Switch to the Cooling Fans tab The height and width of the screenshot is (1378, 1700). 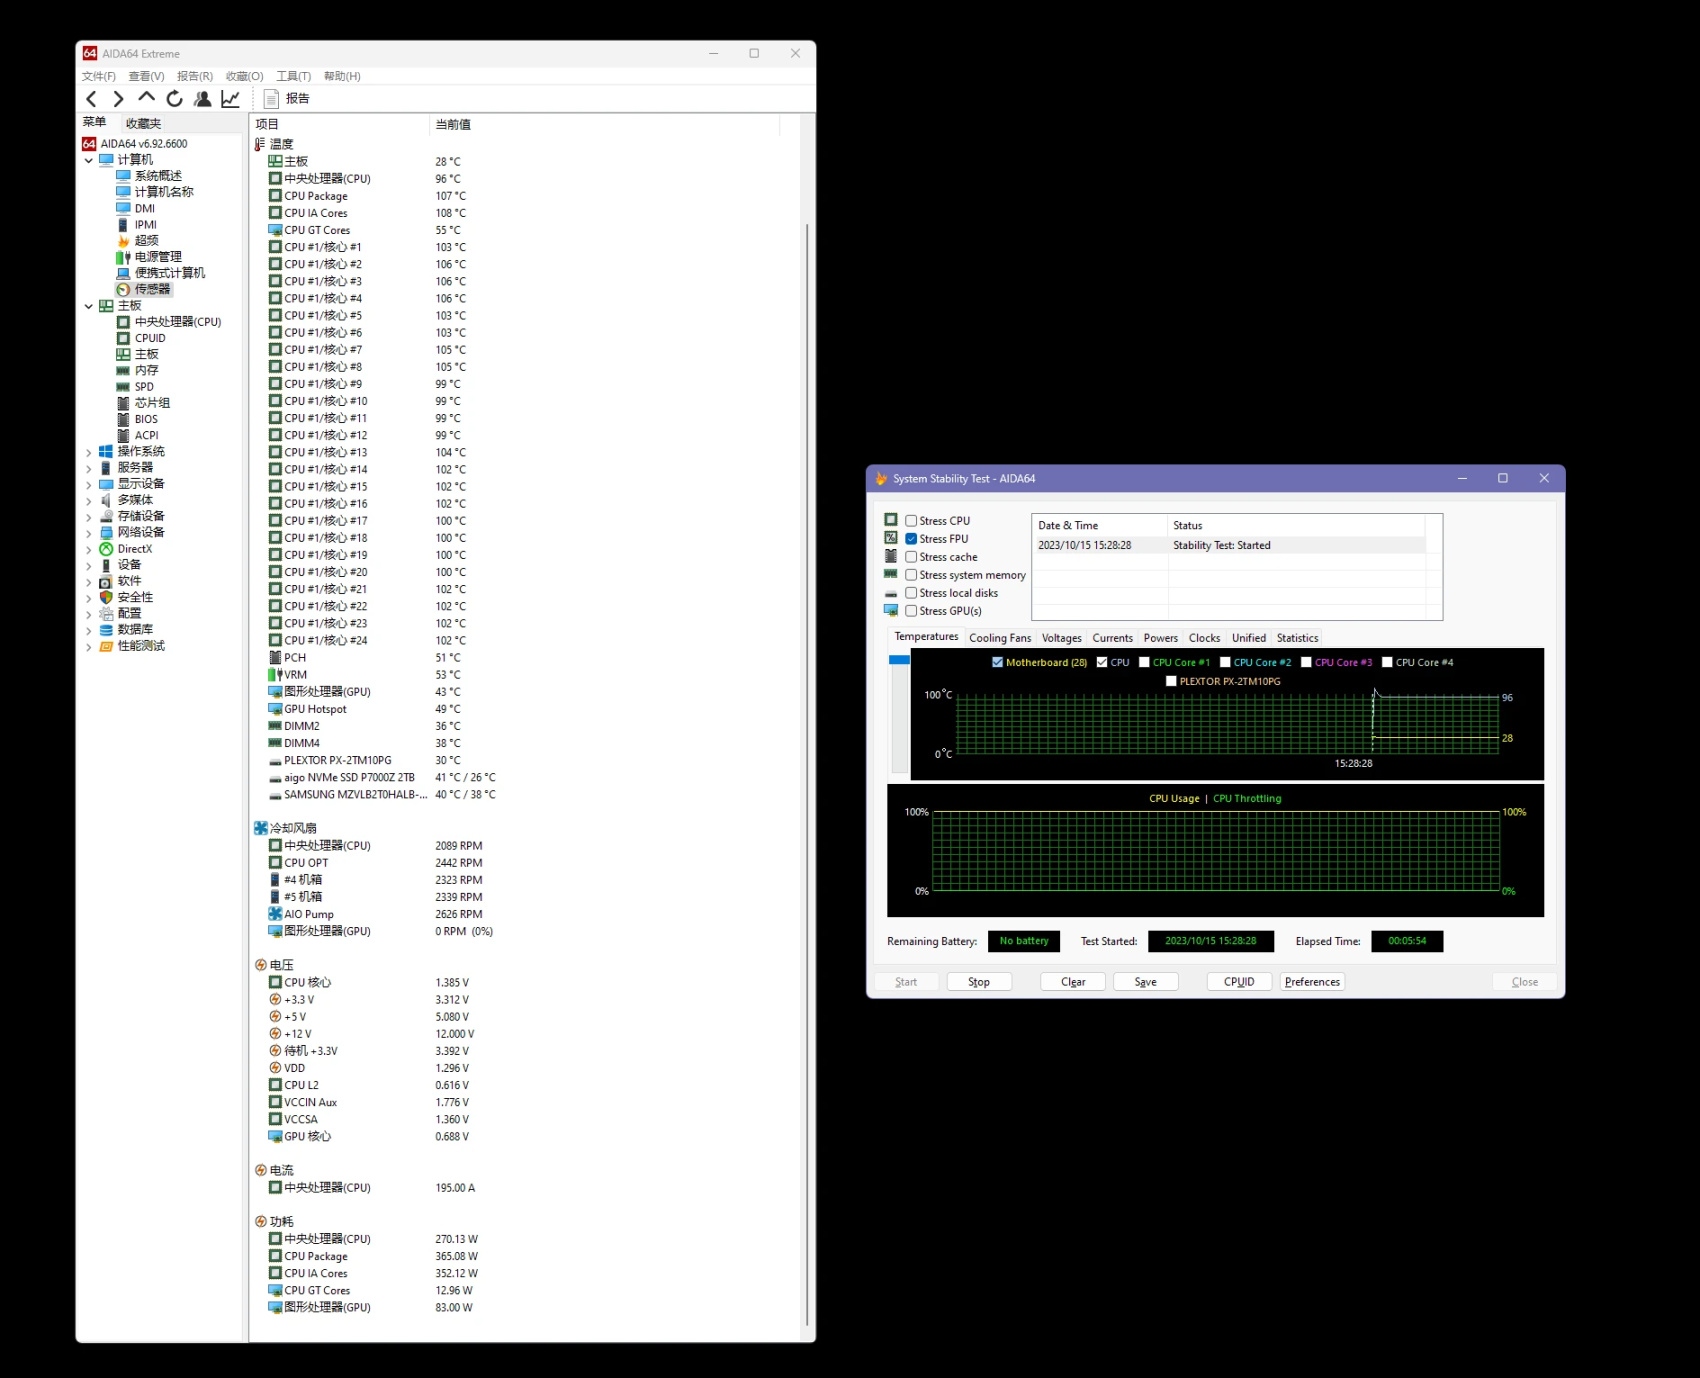click(x=999, y=638)
